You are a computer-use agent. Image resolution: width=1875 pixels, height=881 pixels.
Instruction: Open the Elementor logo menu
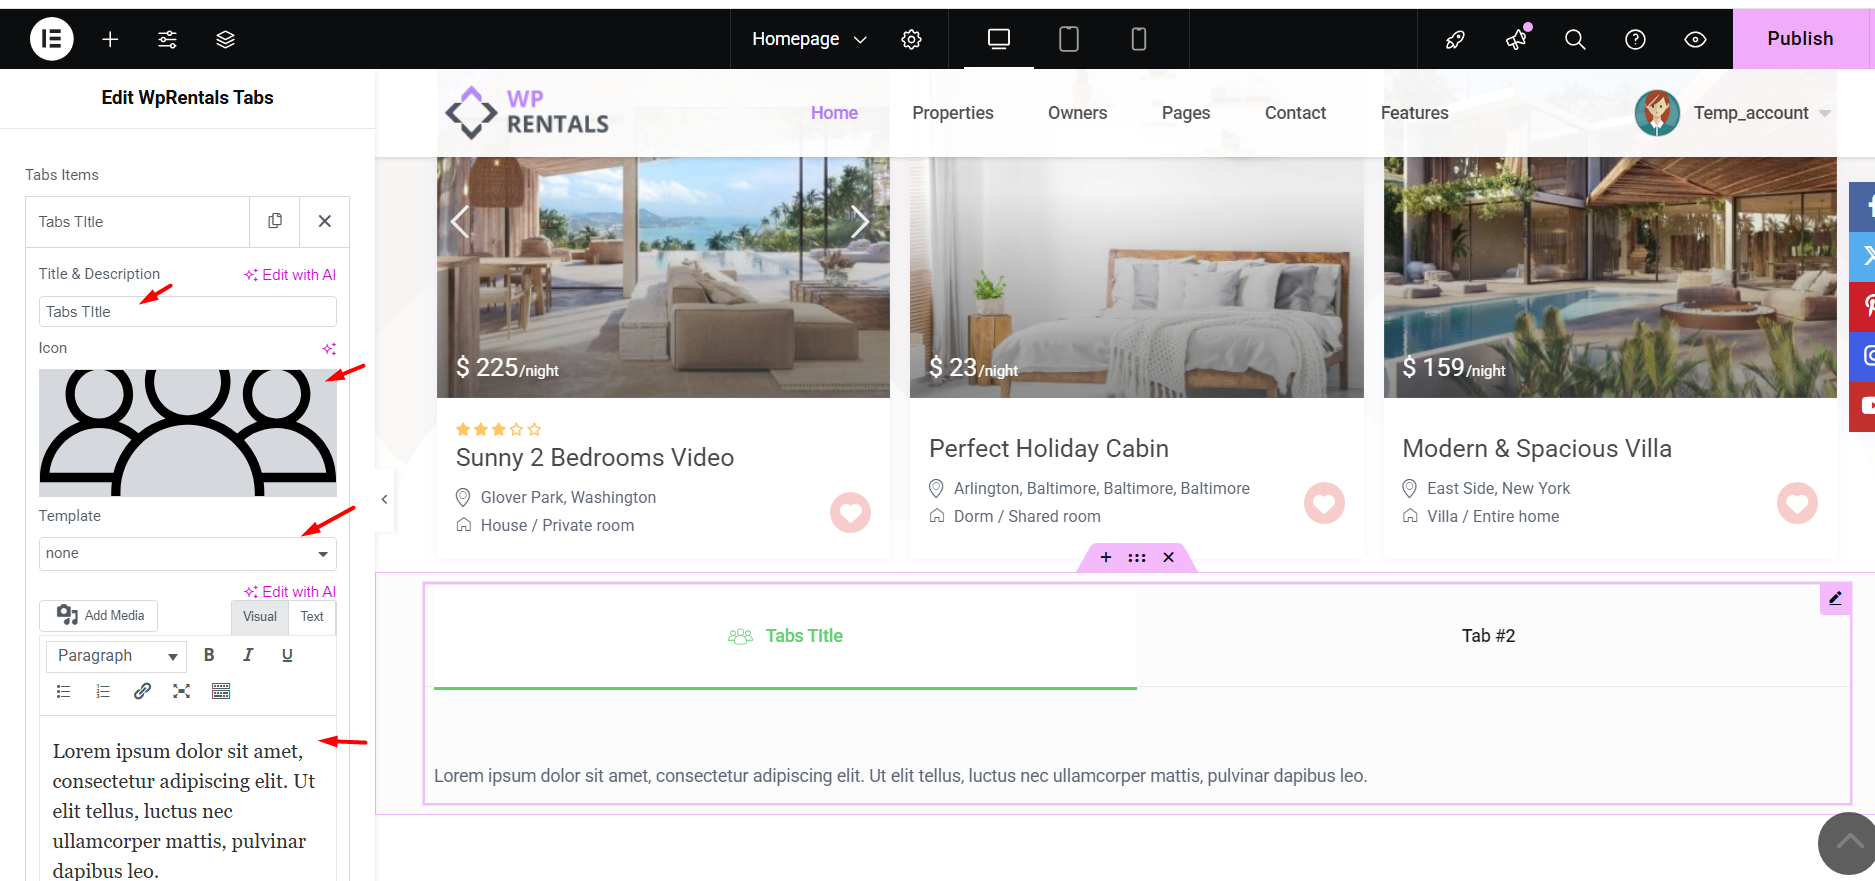click(x=52, y=39)
